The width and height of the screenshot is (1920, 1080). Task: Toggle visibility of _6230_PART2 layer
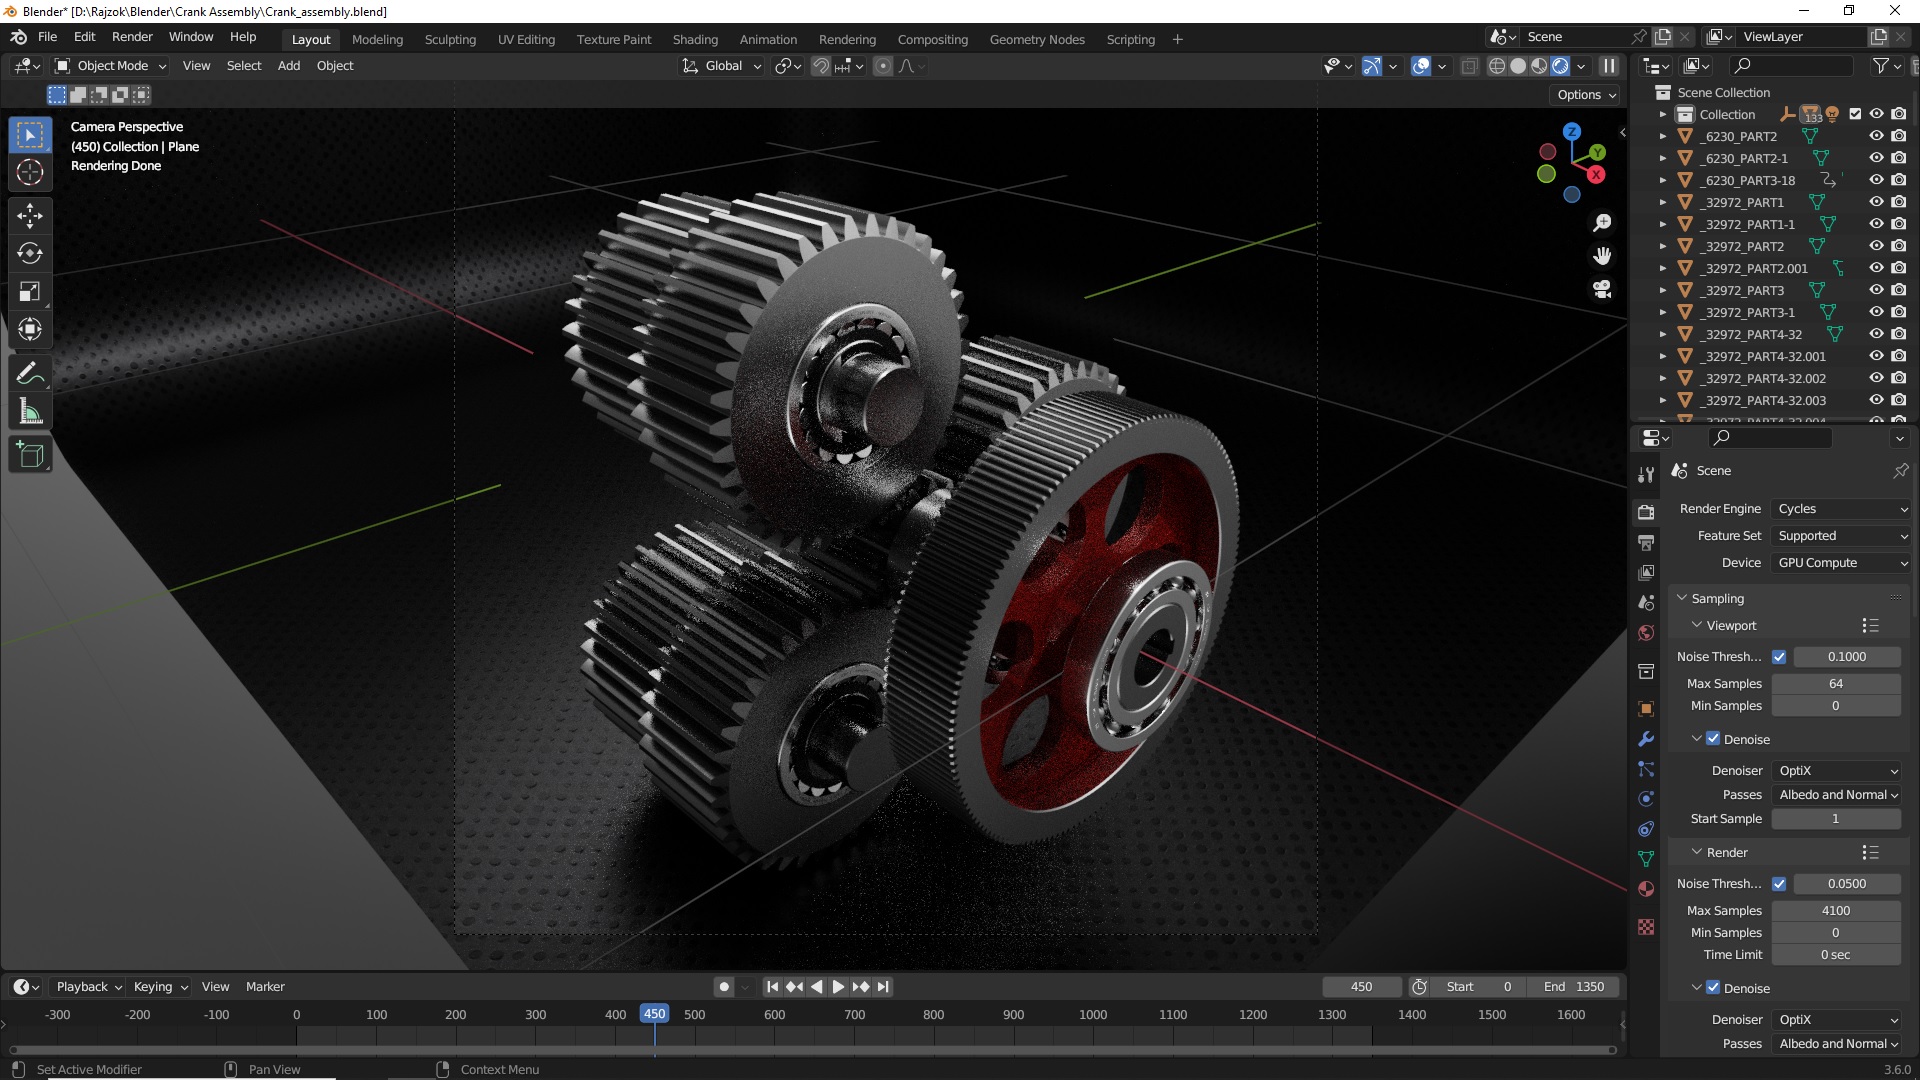pyautogui.click(x=1874, y=136)
